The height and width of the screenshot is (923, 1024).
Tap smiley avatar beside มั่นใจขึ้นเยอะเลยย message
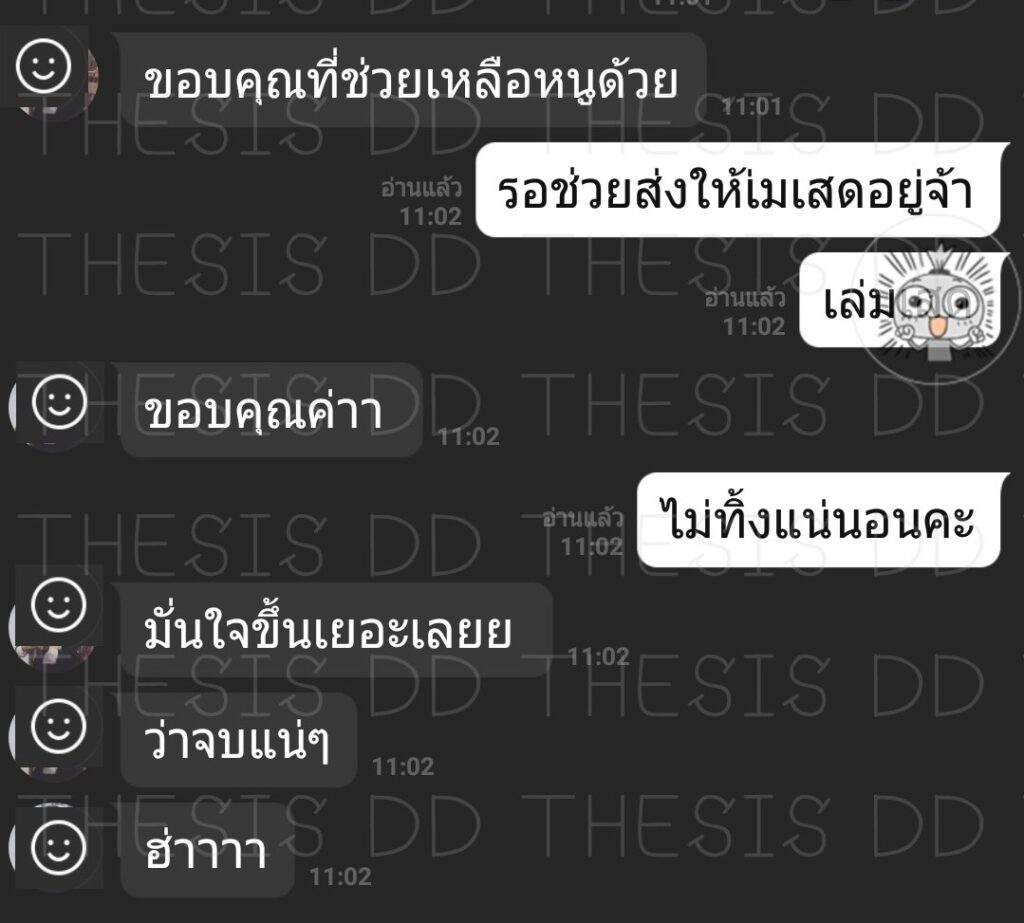click(x=59, y=606)
